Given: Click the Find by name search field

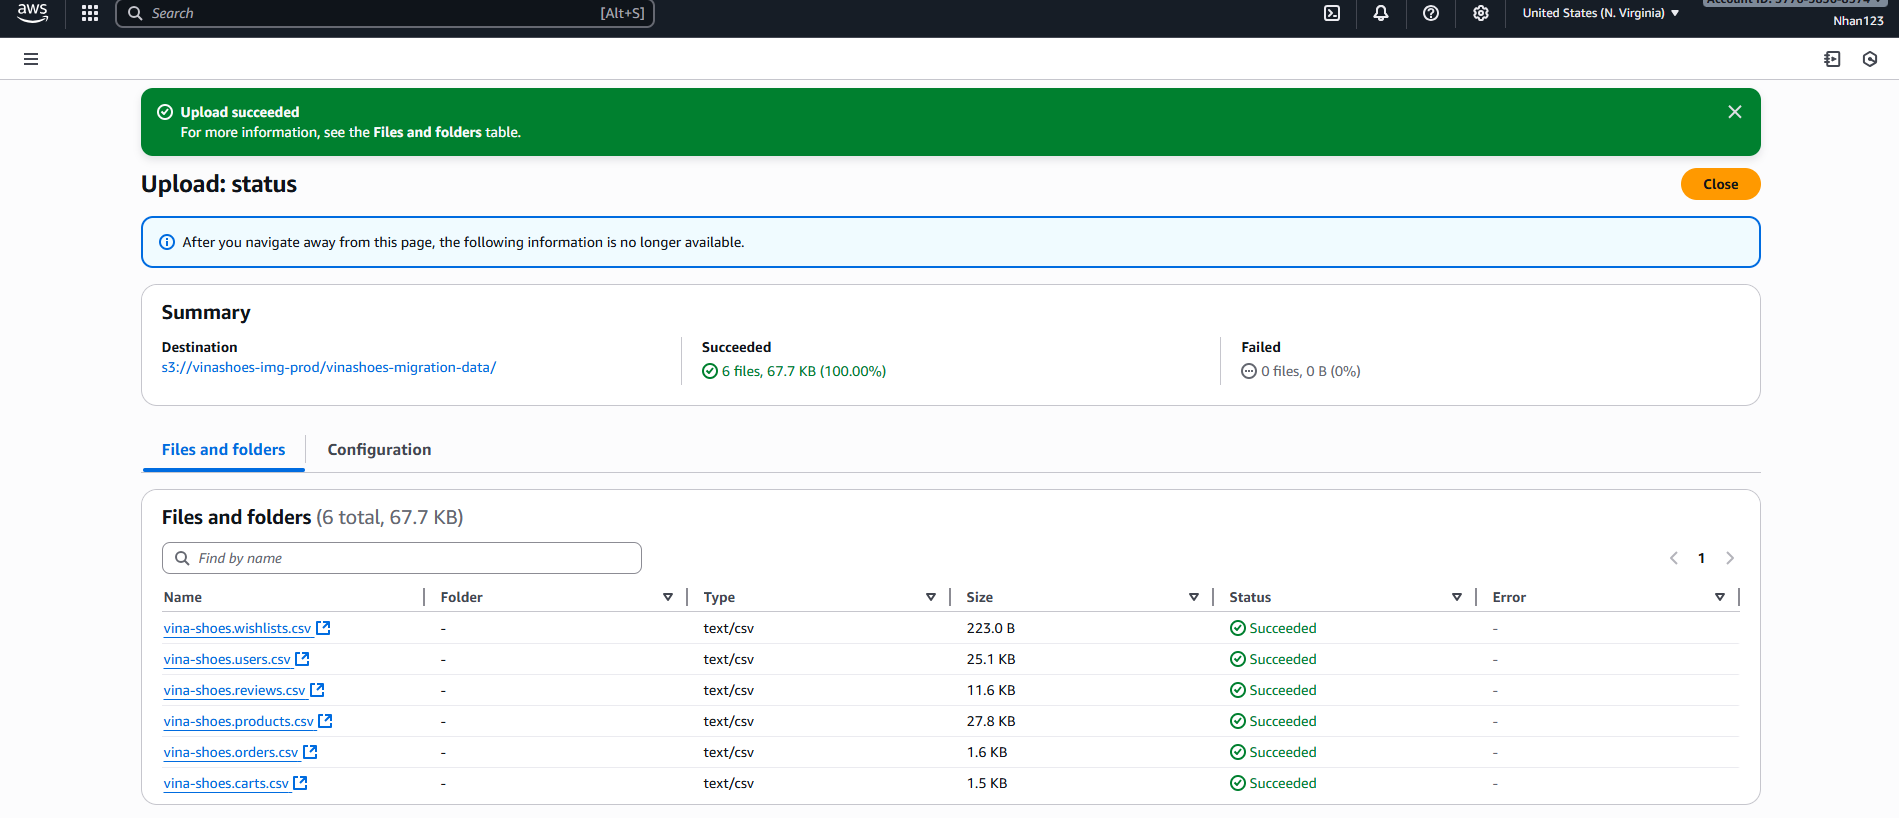Looking at the screenshot, I should 402,558.
